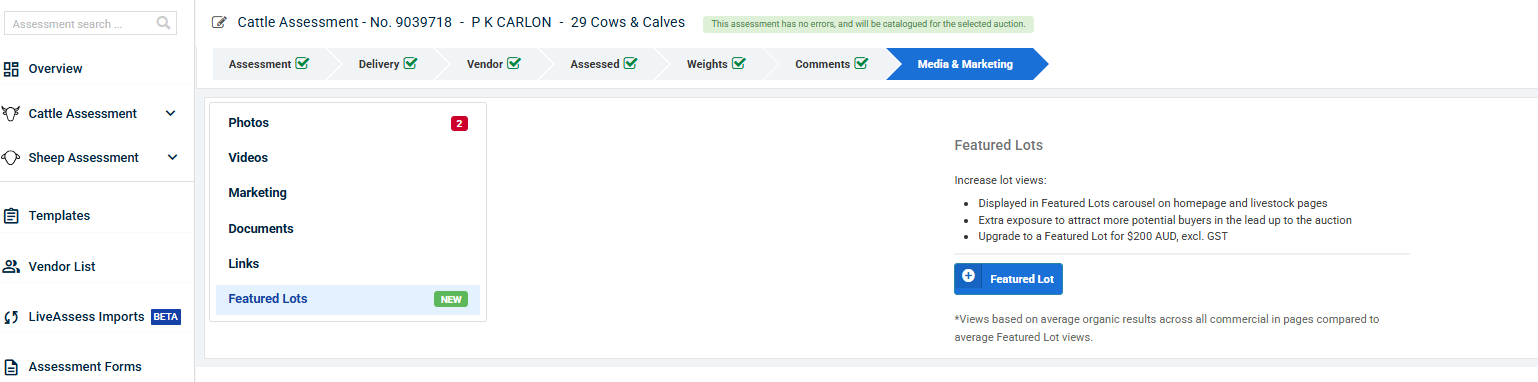Expand the Cattle Assessment menu chevron
1538x382 pixels.
(x=171, y=114)
